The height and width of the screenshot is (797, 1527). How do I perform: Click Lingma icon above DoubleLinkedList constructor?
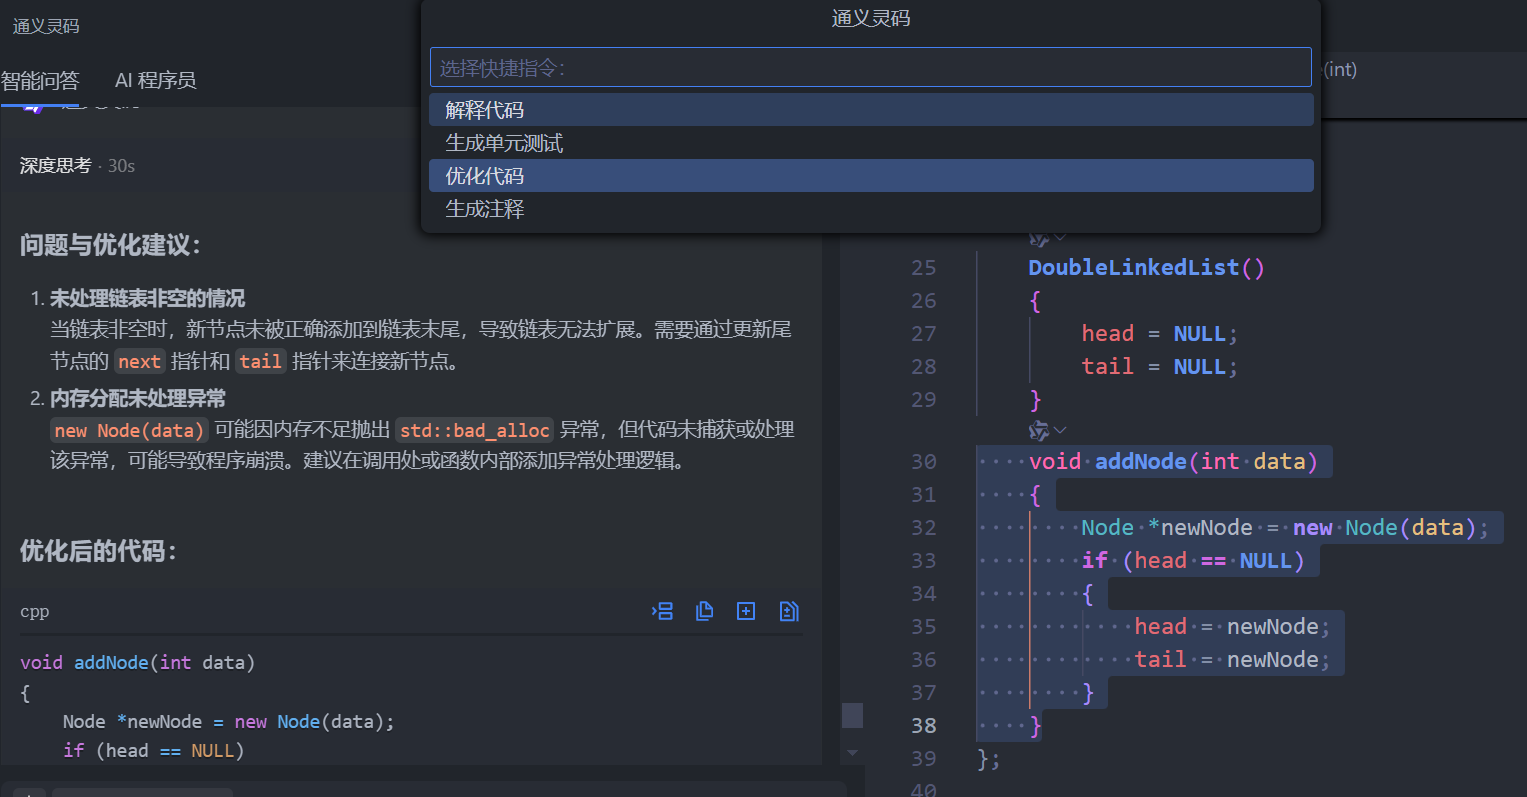click(1039, 238)
